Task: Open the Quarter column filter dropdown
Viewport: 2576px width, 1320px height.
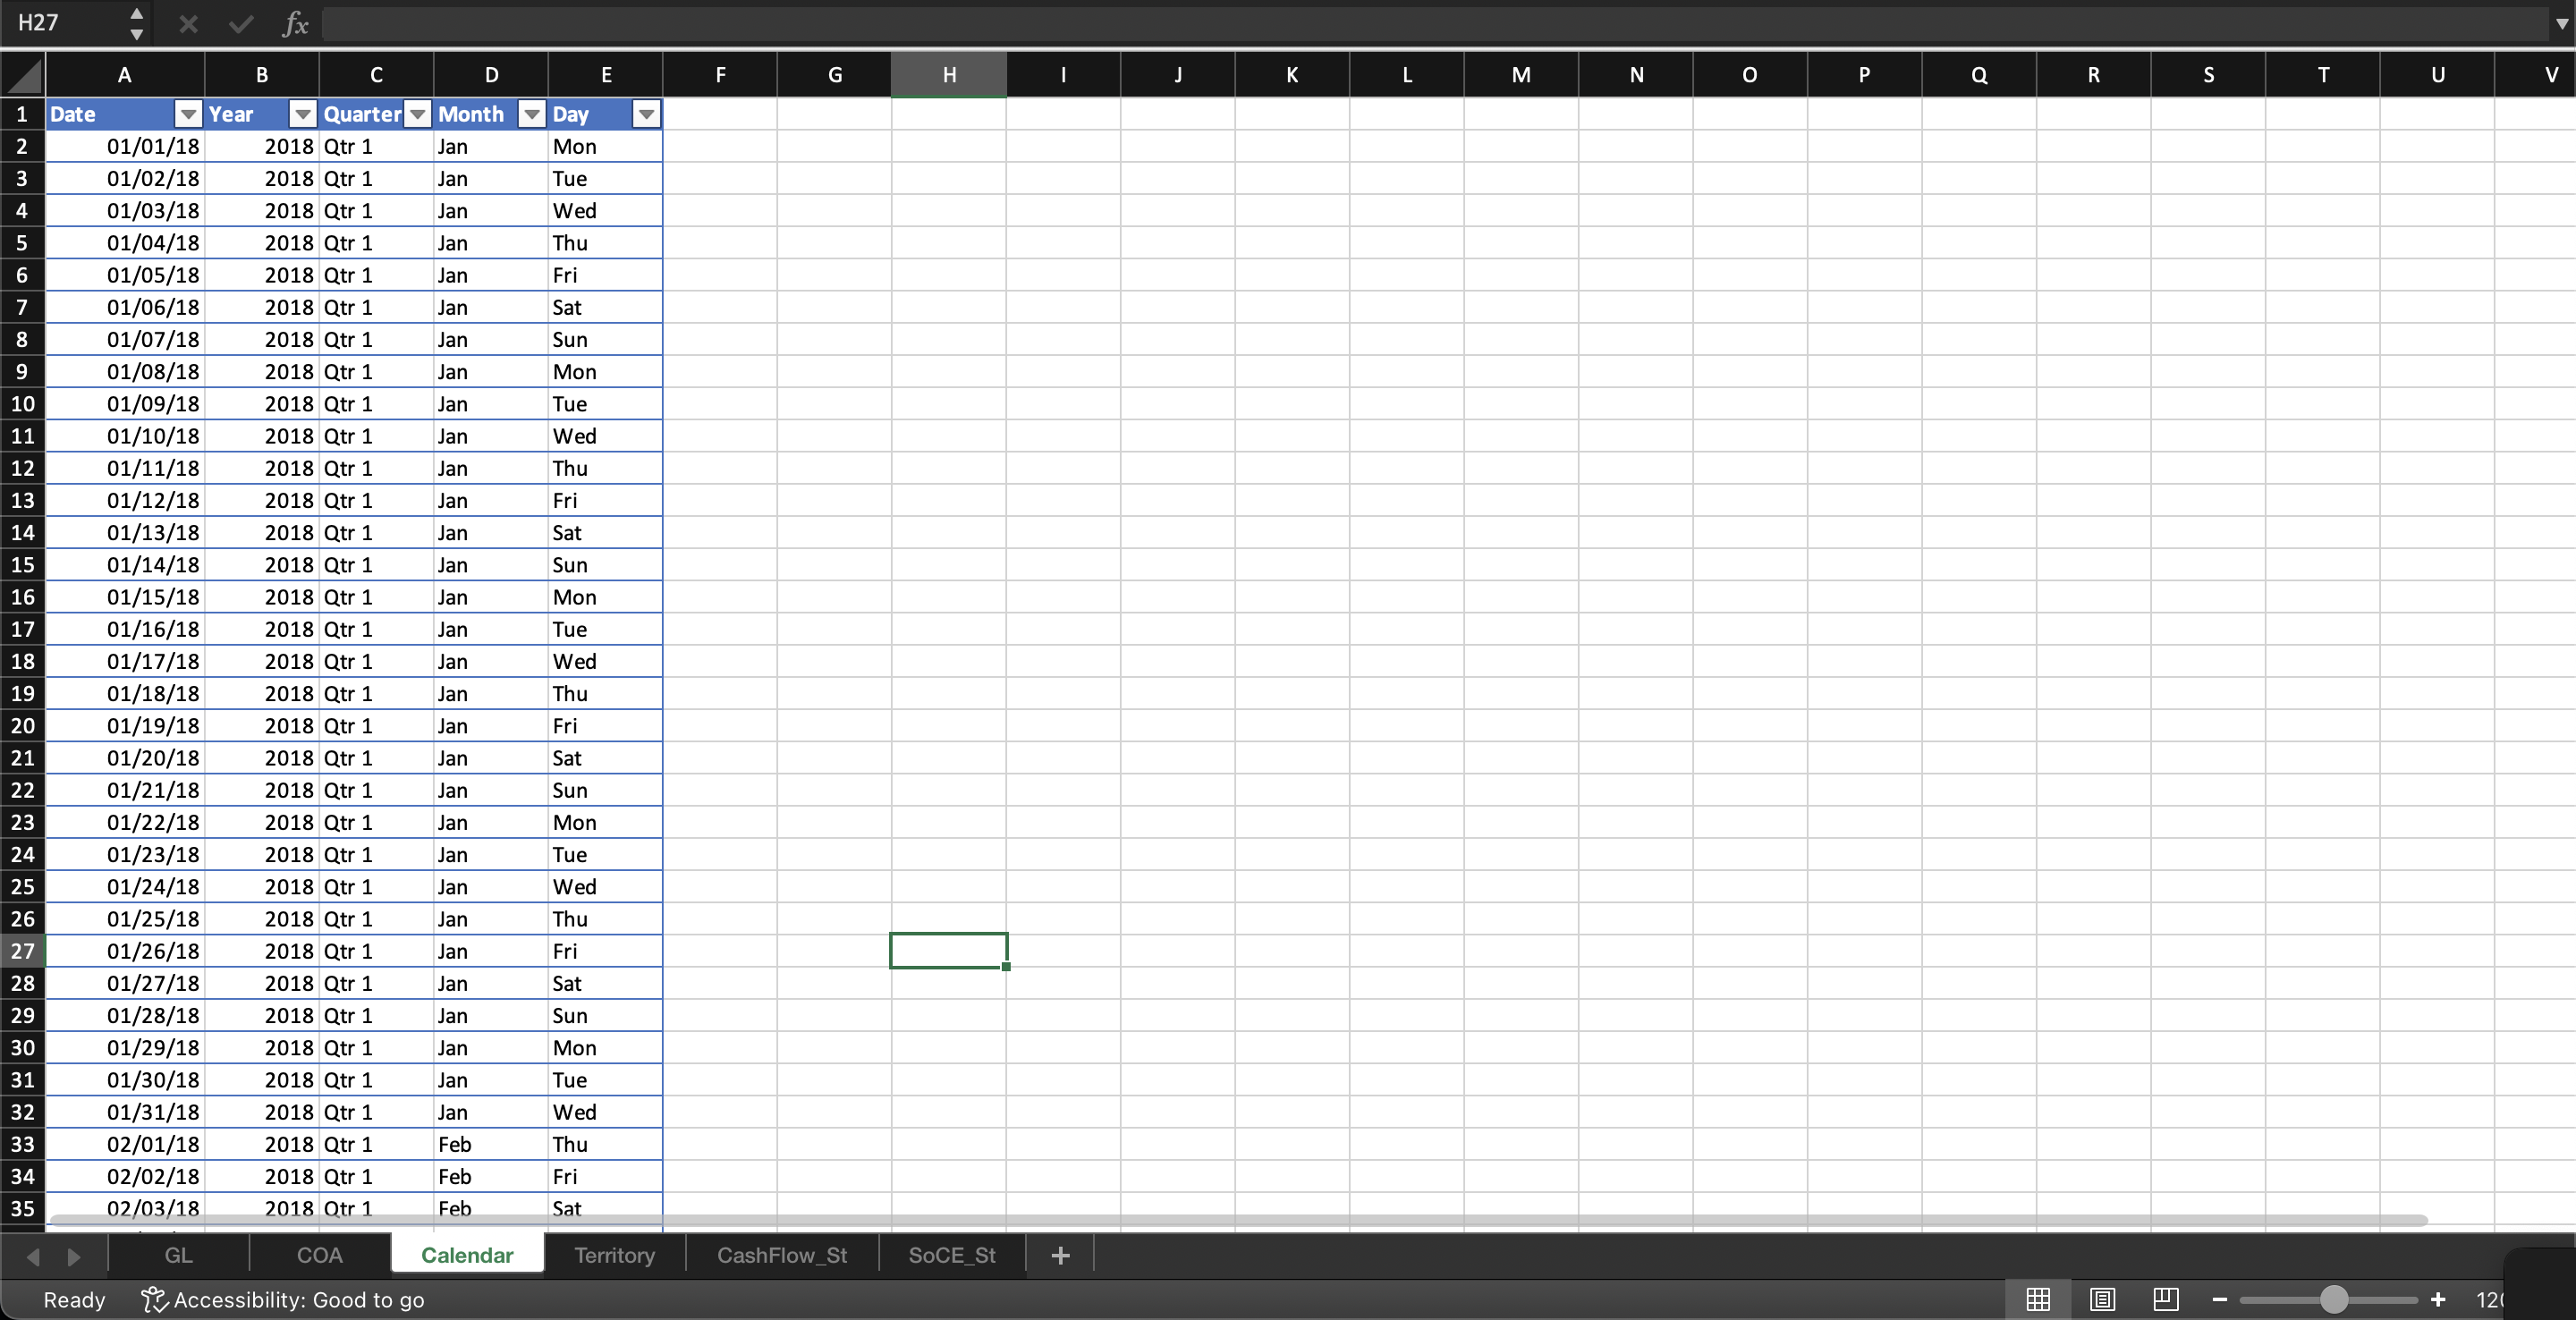Action: (418, 114)
